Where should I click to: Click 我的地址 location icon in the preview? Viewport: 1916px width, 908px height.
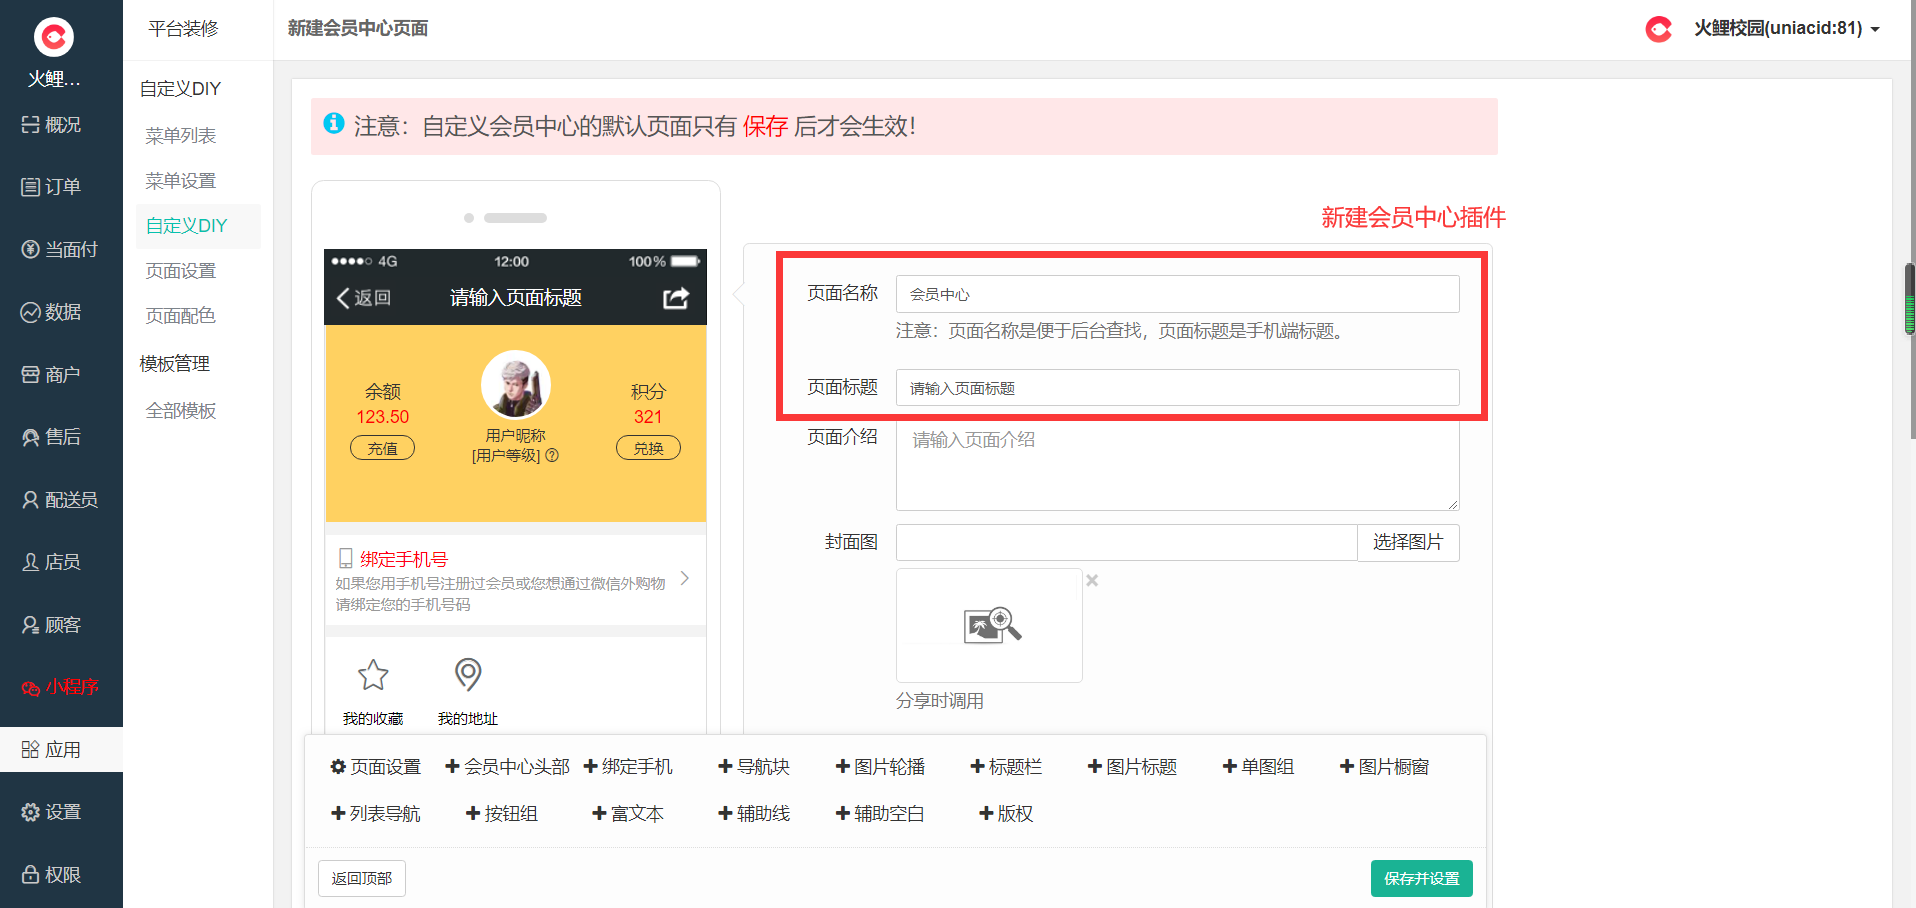pyautogui.click(x=468, y=675)
